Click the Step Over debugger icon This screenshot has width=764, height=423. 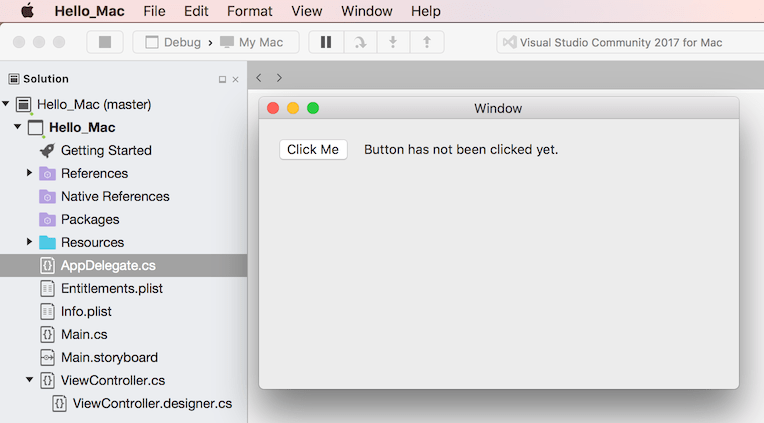click(361, 42)
